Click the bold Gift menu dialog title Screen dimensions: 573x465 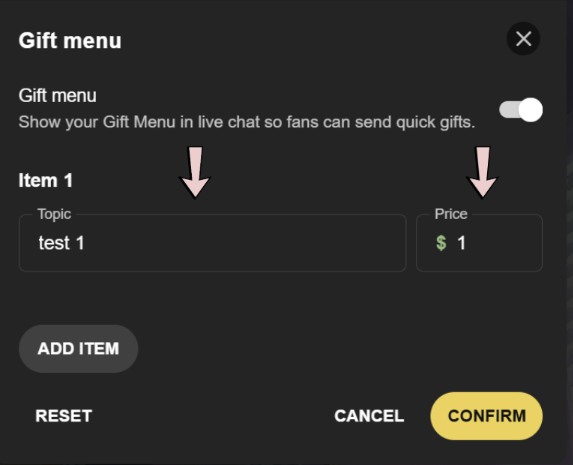click(70, 40)
